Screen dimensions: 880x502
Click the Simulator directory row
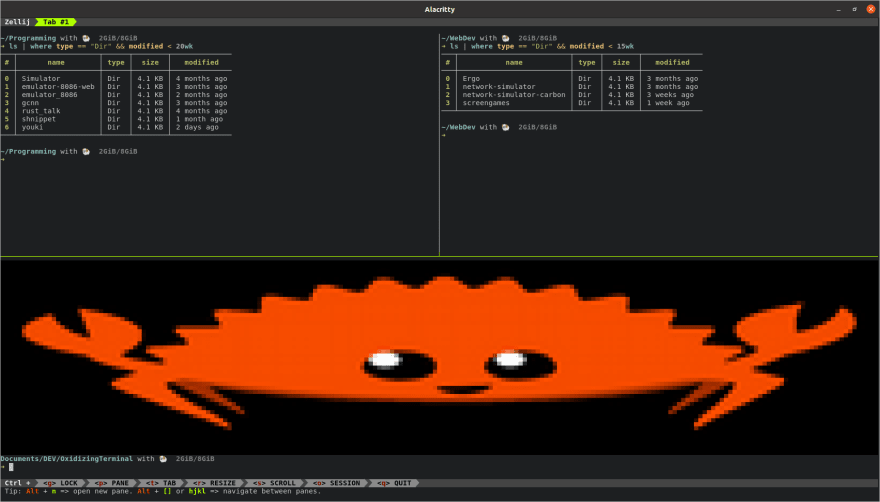[116, 79]
